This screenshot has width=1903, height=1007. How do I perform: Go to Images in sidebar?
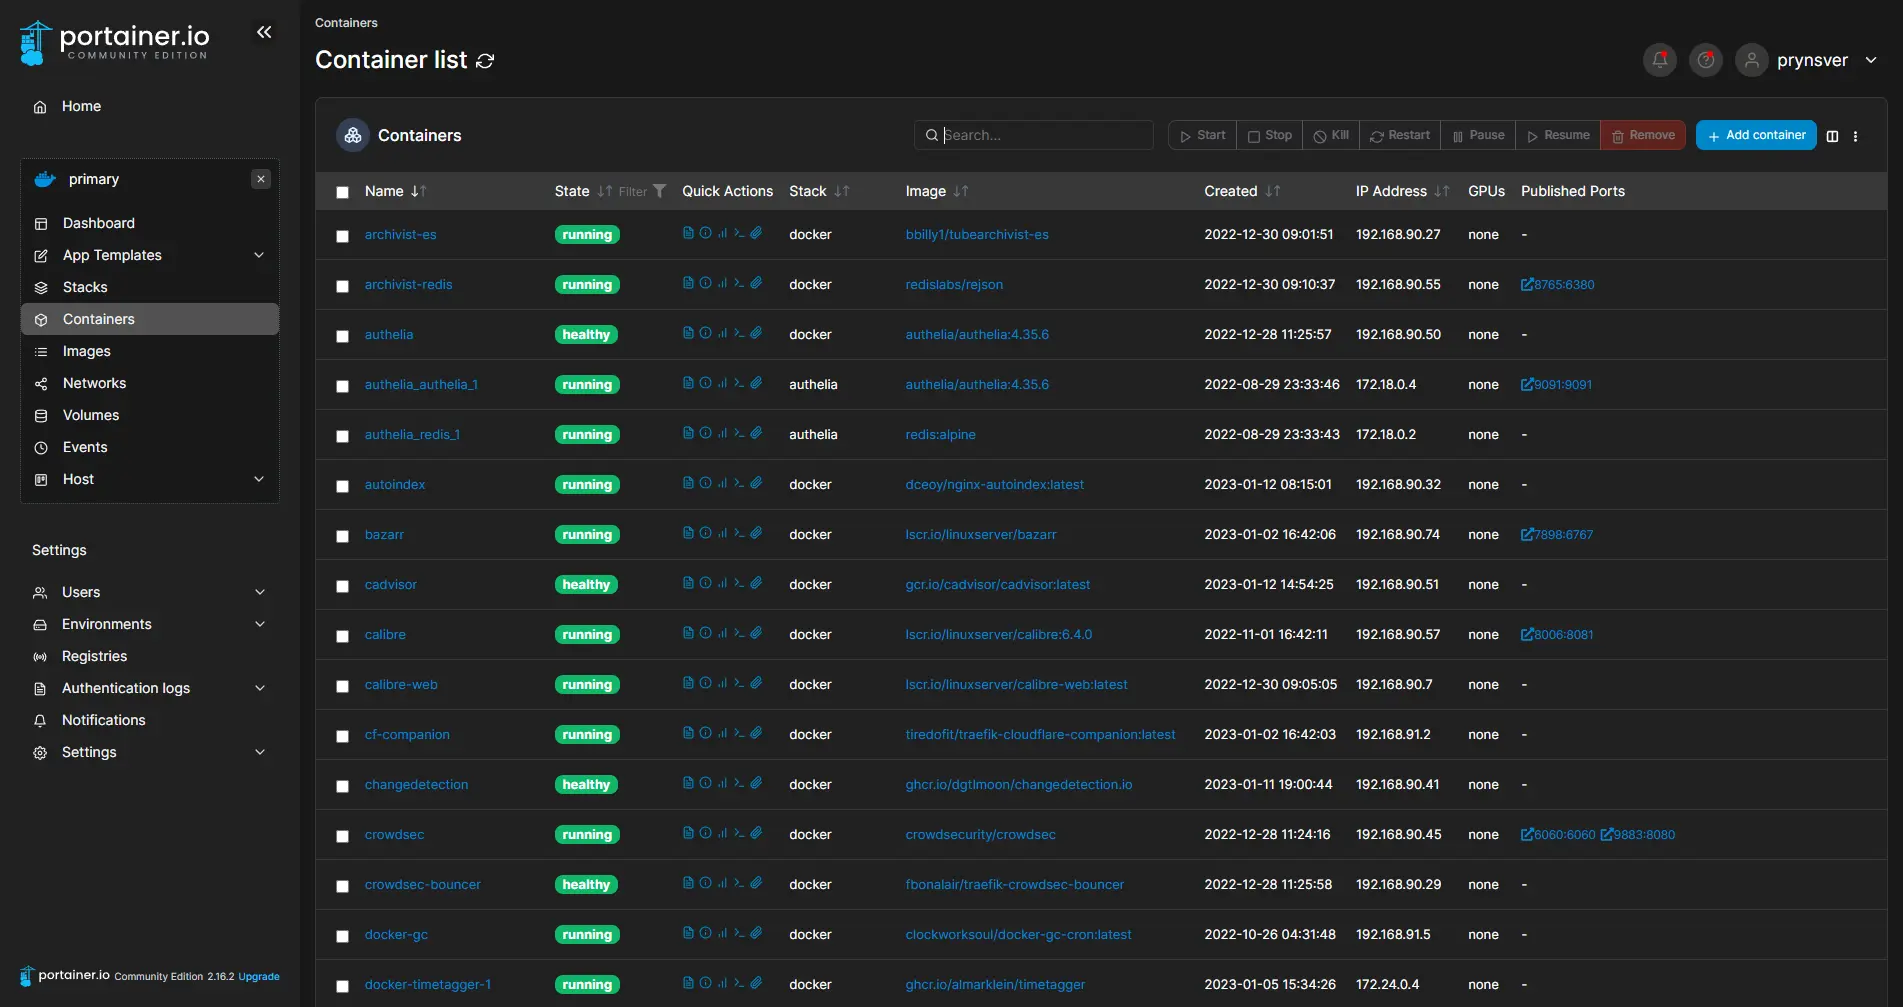[x=87, y=351]
